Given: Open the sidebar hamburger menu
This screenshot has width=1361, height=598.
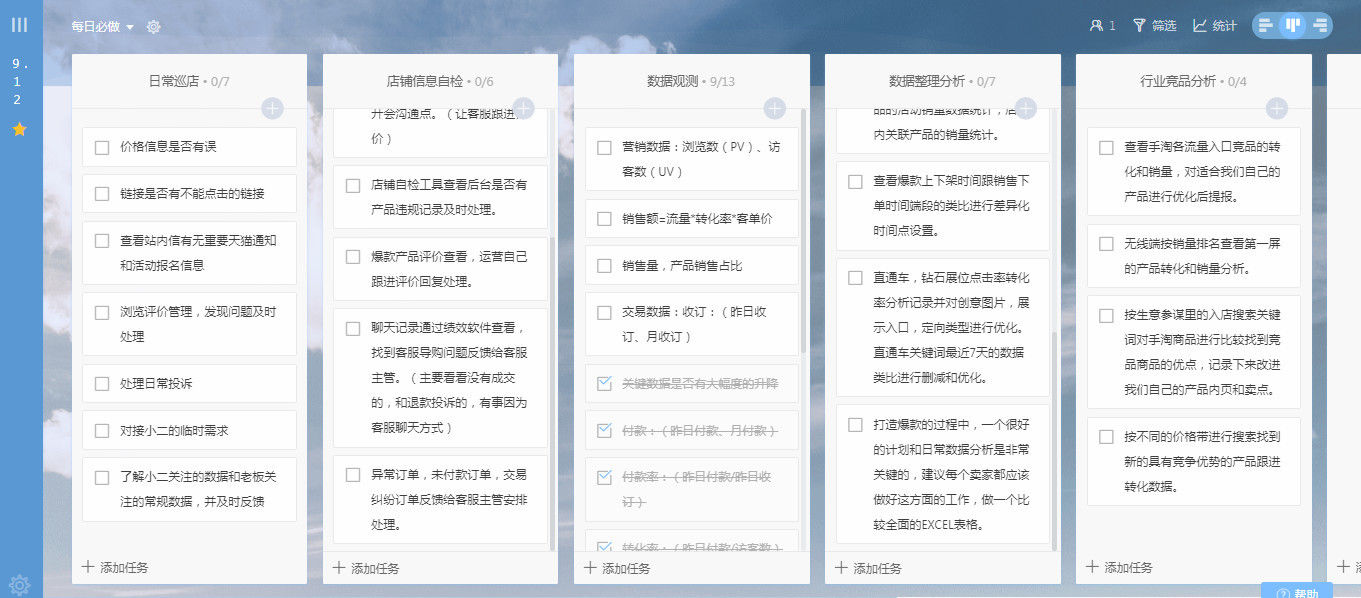Looking at the screenshot, I should point(18,24).
